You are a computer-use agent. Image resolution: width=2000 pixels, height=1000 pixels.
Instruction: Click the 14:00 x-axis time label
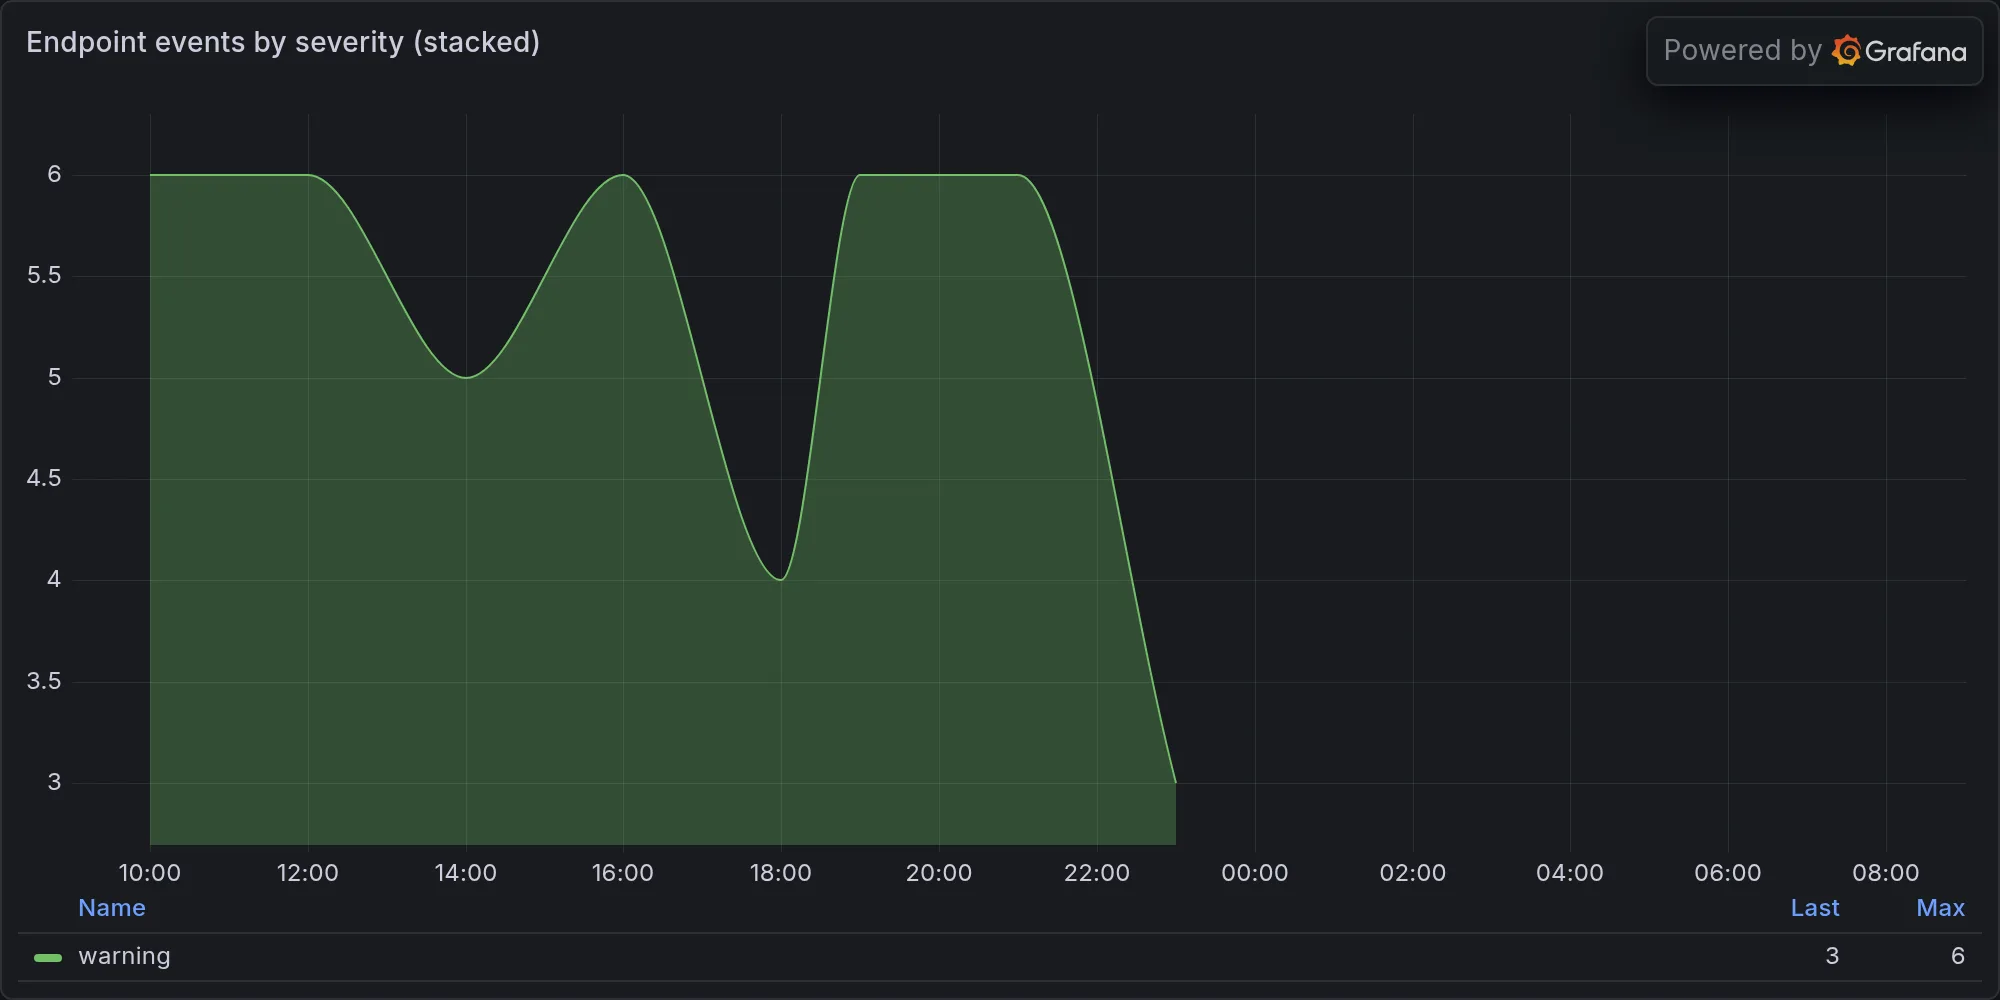466,873
